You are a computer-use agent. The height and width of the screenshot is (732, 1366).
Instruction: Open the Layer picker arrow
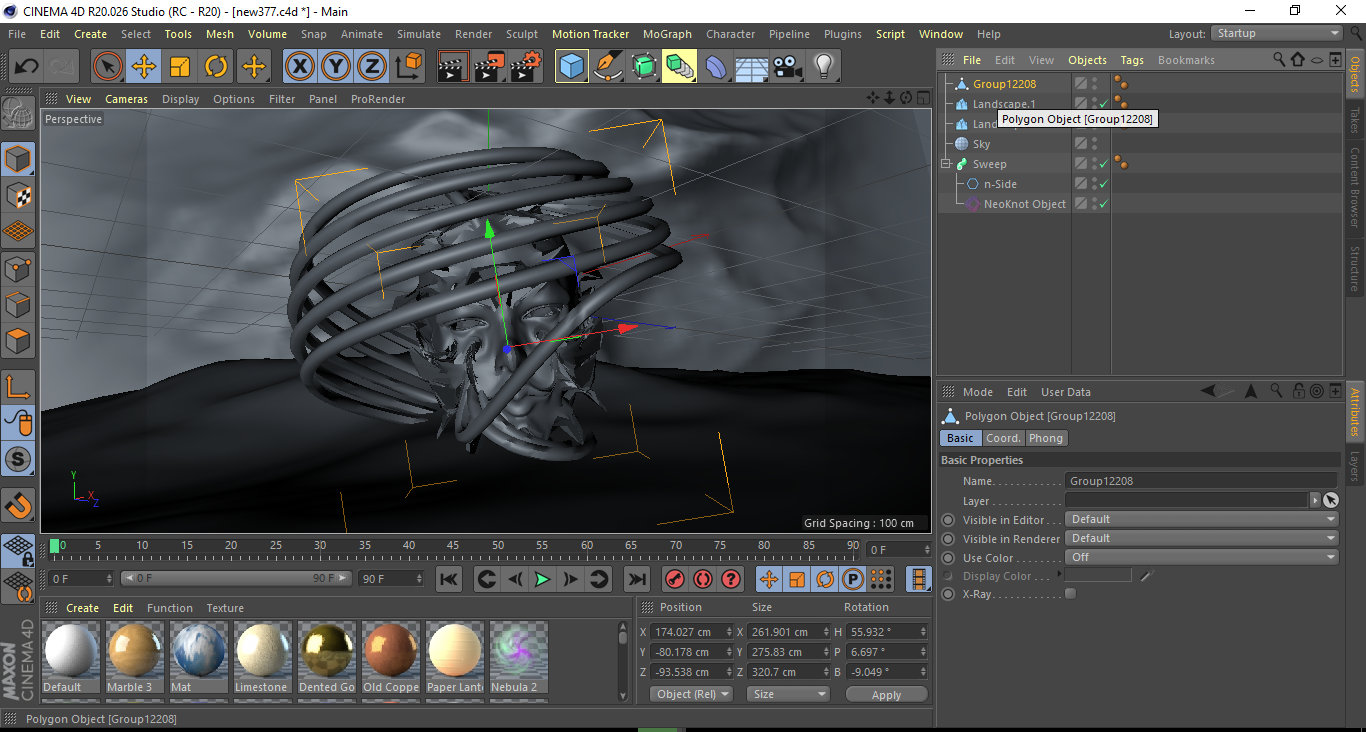click(1315, 500)
